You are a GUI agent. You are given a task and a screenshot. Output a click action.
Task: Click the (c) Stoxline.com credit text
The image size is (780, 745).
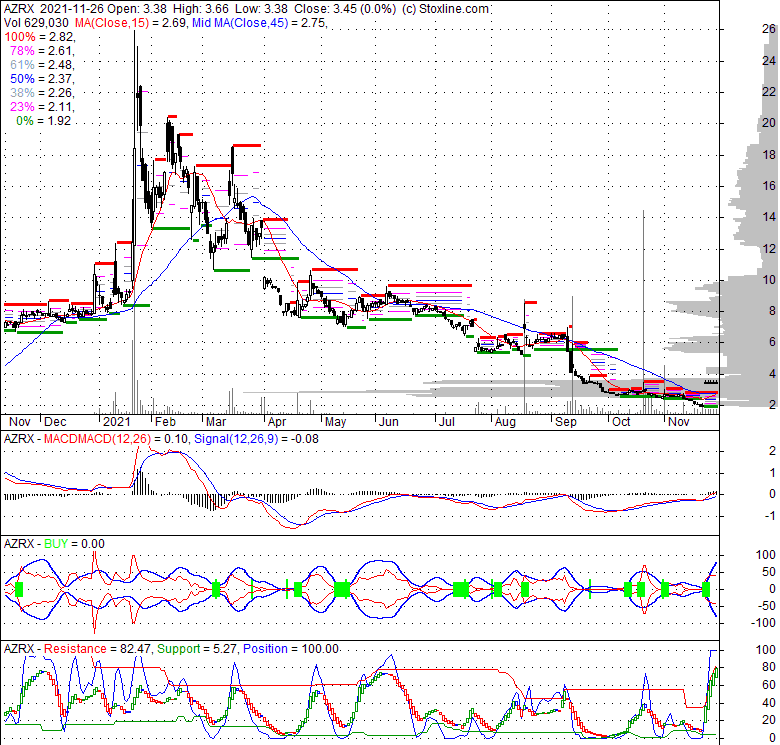tap(445, 9)
